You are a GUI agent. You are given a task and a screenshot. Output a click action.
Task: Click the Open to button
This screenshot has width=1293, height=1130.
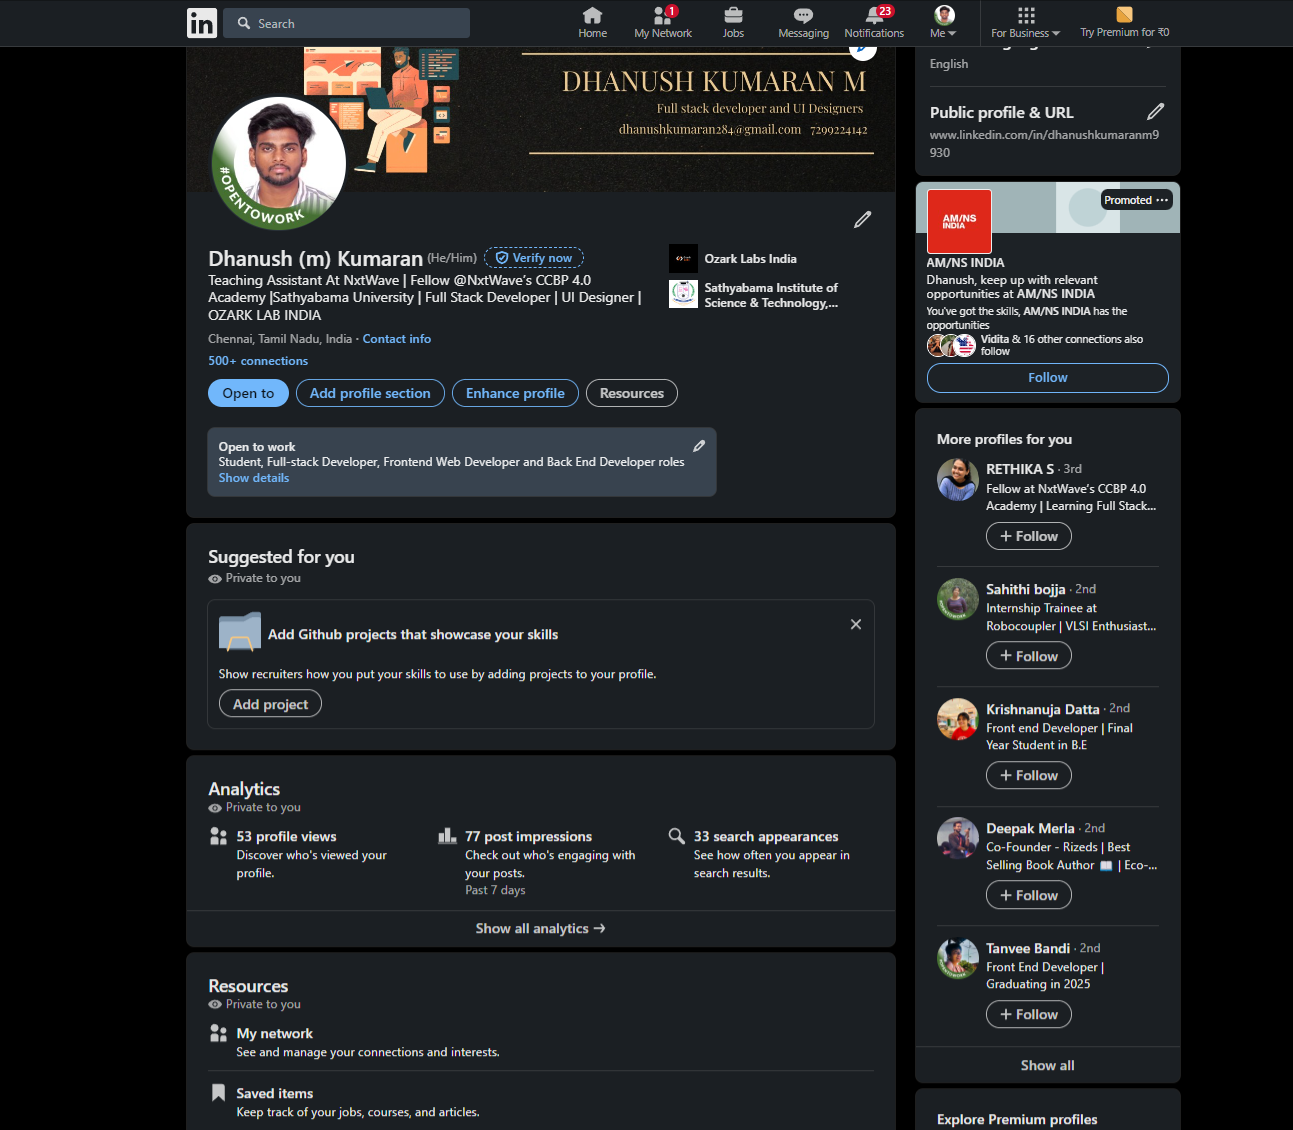[x=248, y=393]
